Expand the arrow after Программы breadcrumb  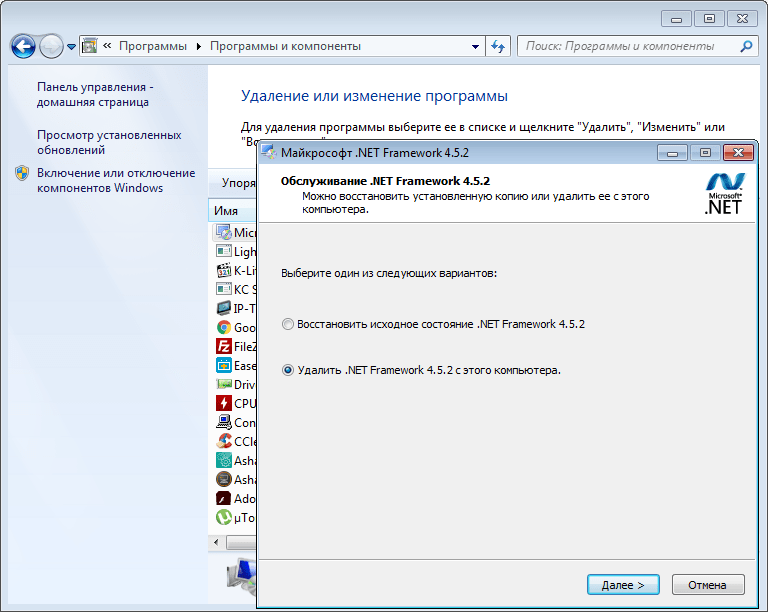click(198, 47)
